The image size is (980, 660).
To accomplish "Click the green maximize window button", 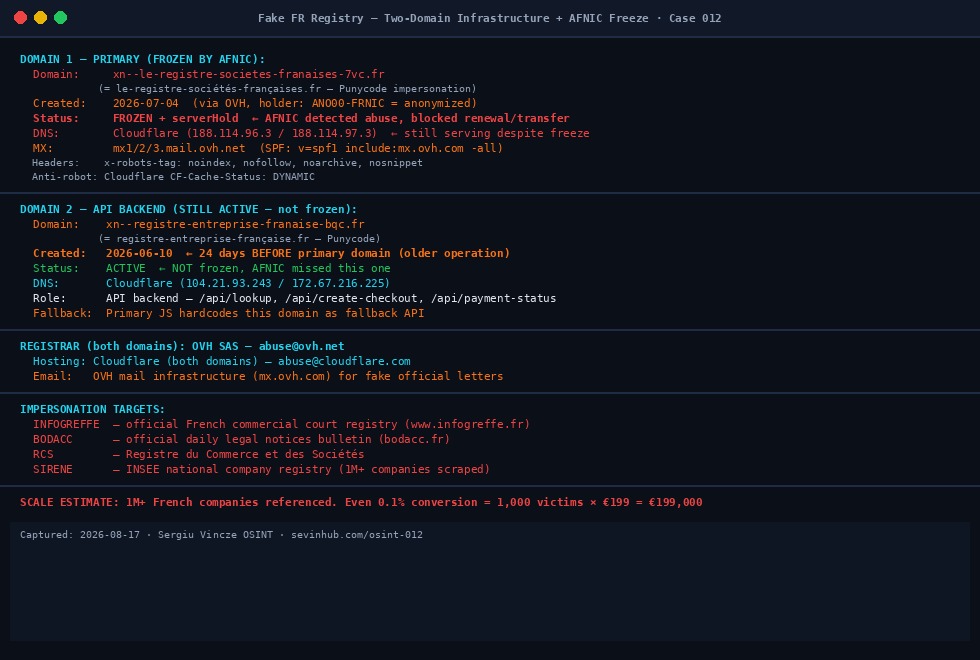I will pos(61,18).
